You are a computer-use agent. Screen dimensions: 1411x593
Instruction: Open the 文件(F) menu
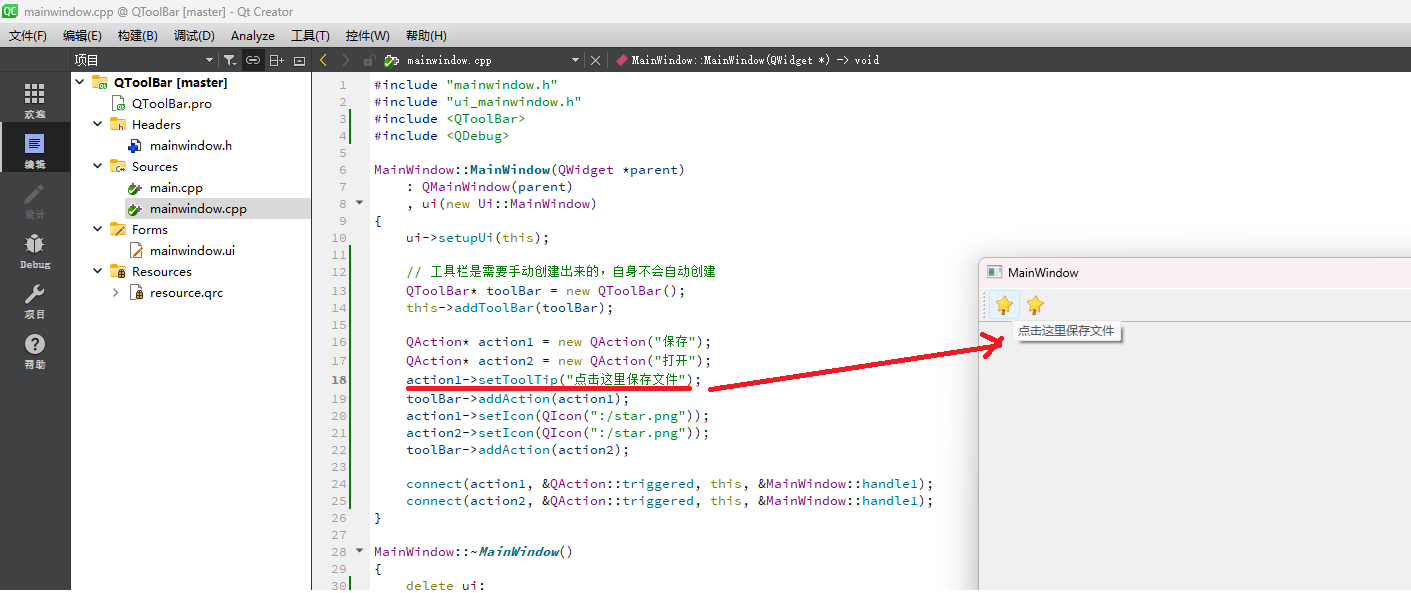point(28,35)
